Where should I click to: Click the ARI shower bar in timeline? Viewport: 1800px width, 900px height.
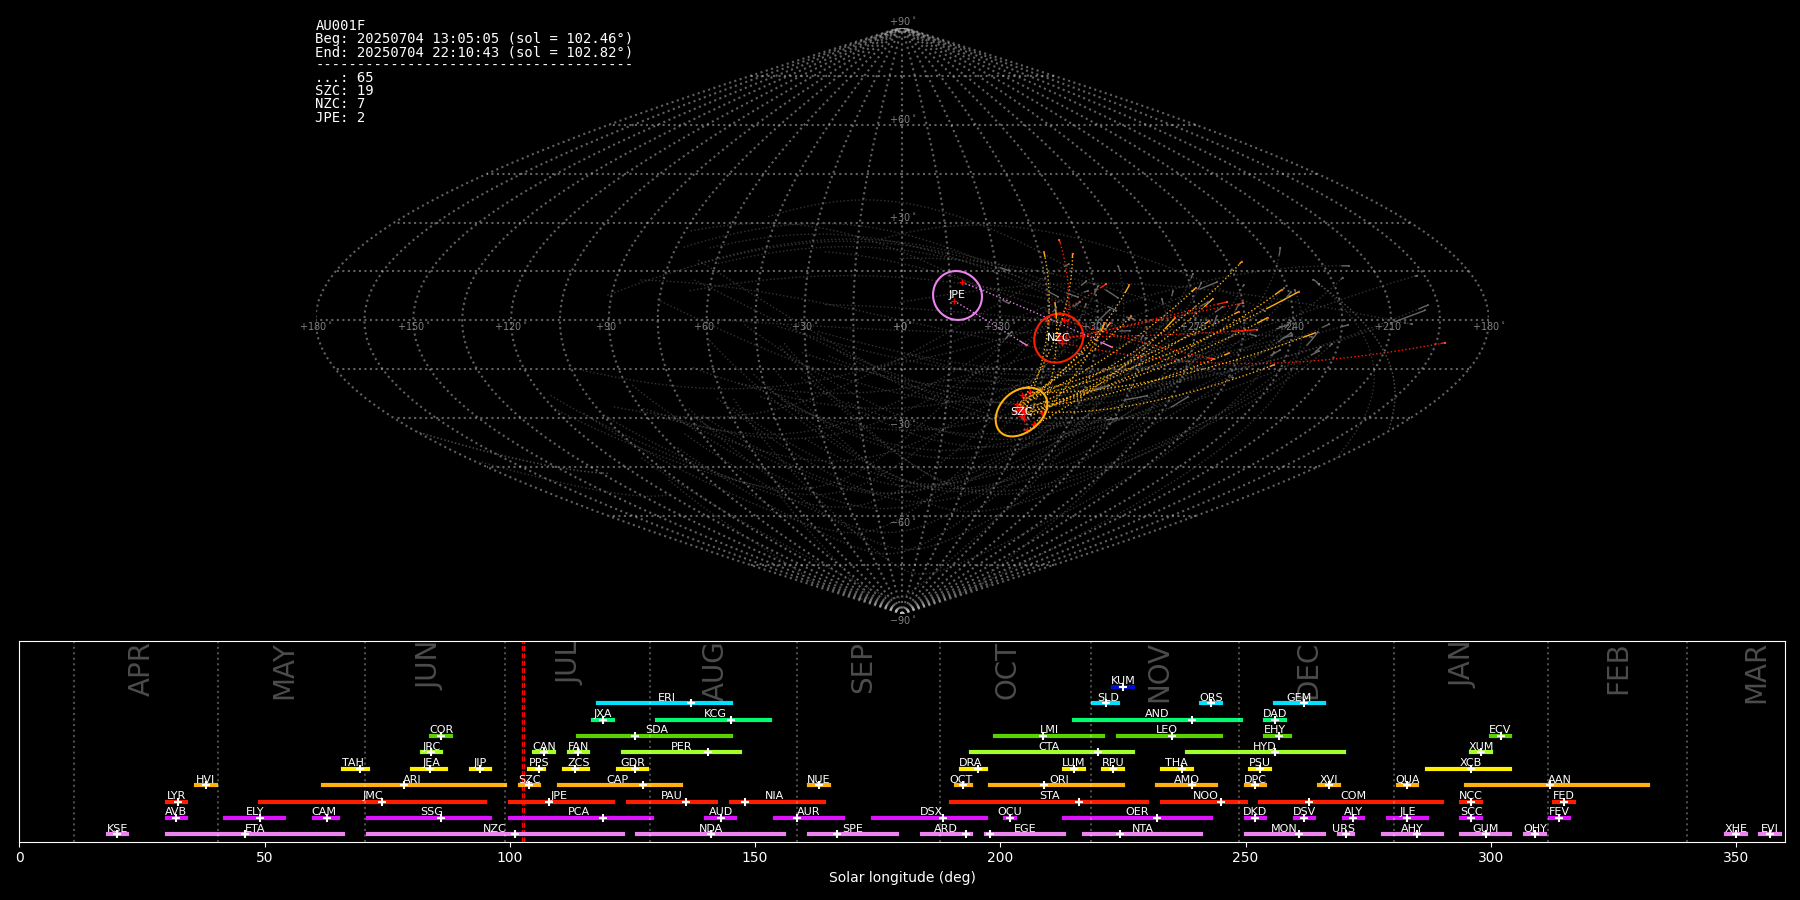[413, 785]
